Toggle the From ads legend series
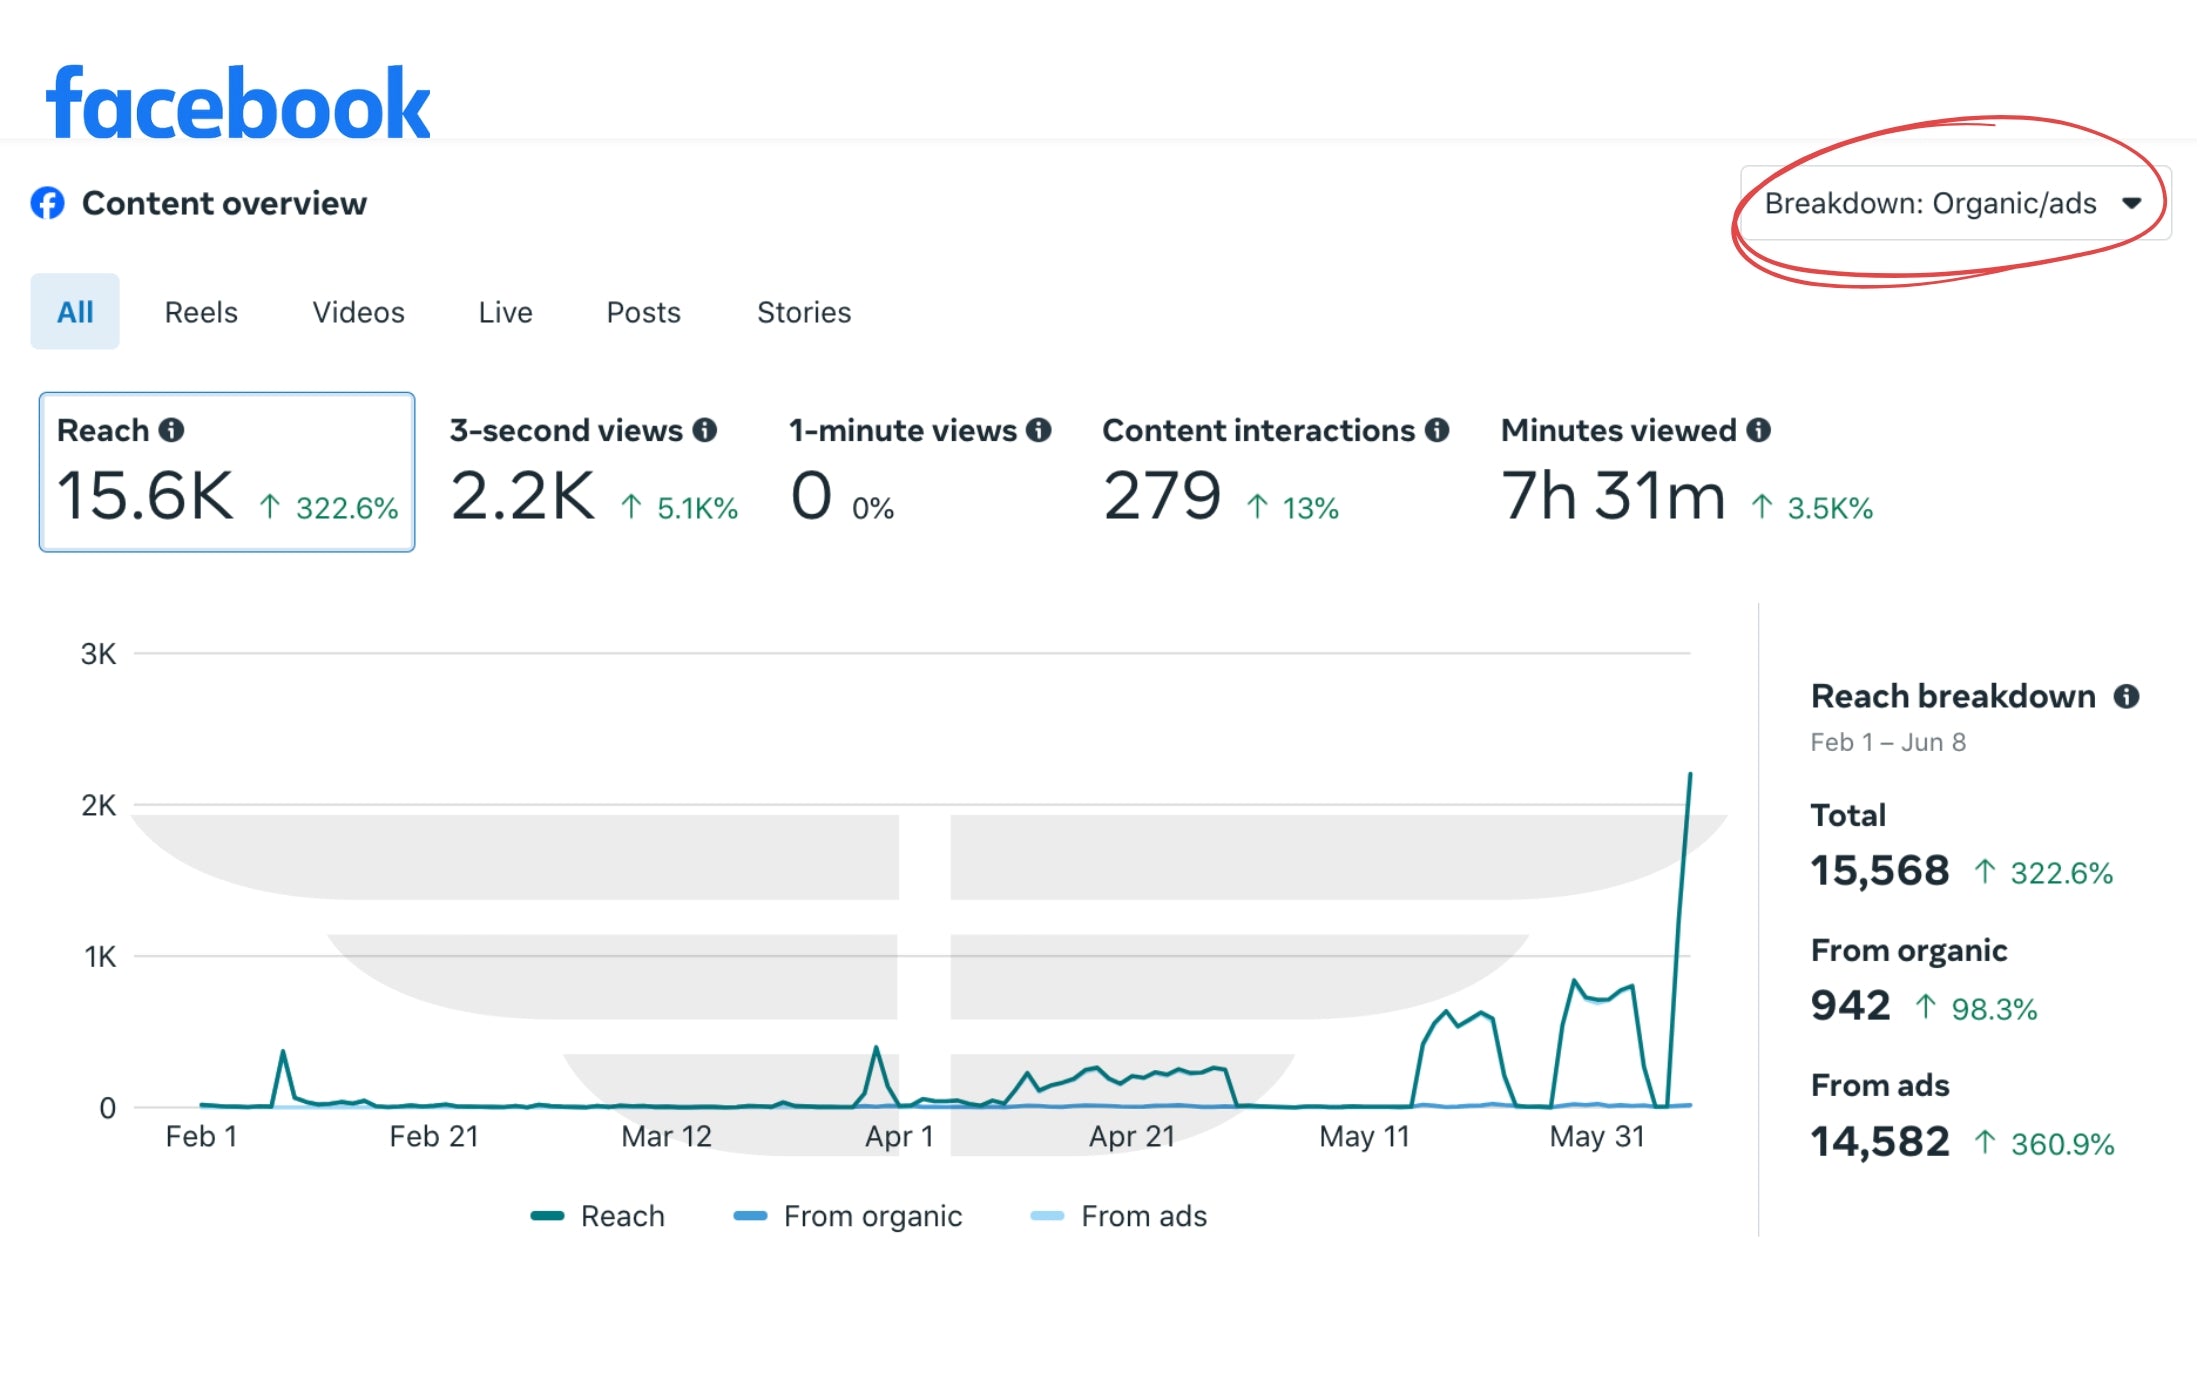The width and height of the screenshot is (2200, 1400). [1119, 1216]
